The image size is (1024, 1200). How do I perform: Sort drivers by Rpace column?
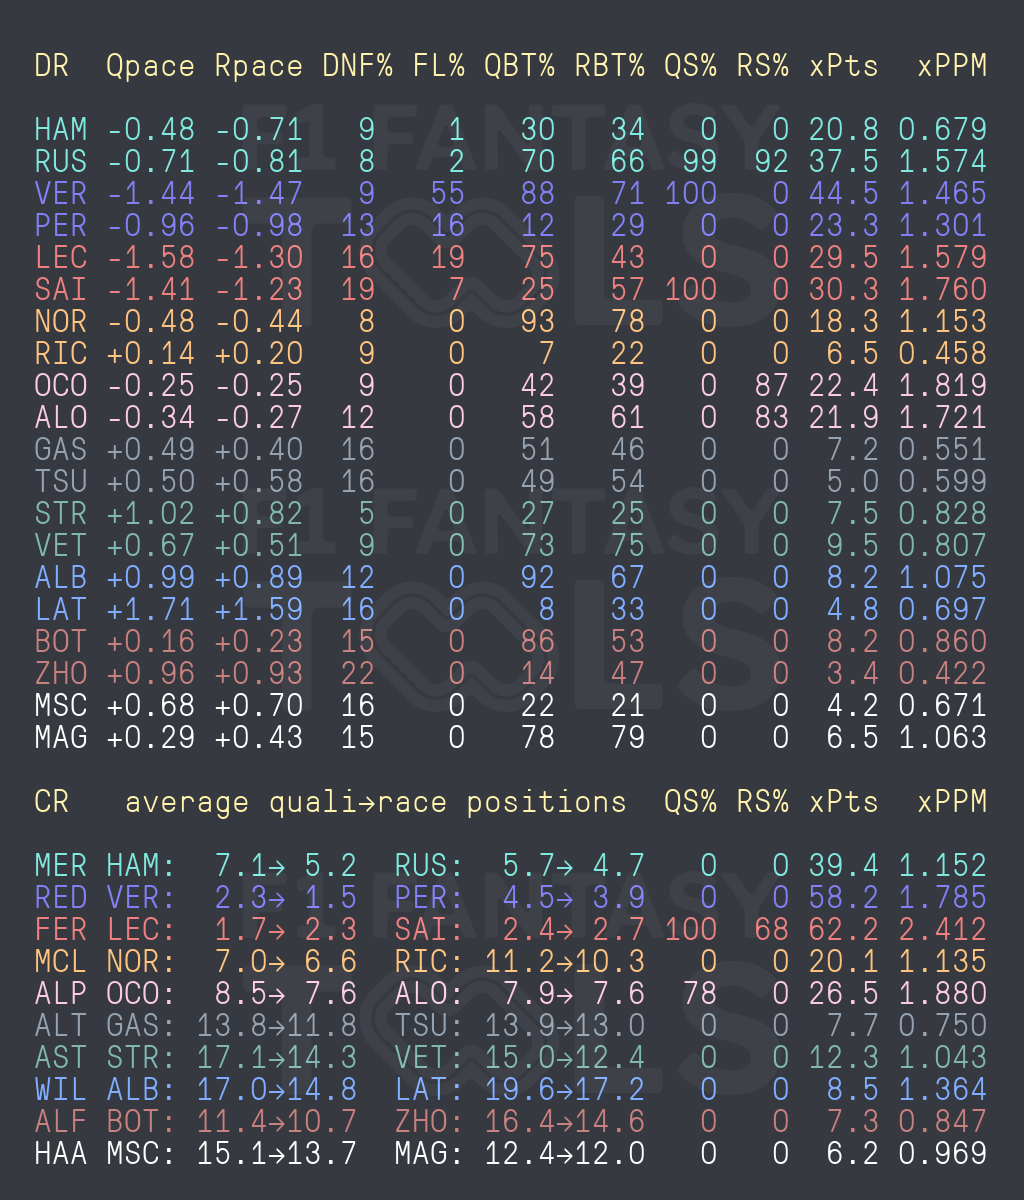pos(258,65)
